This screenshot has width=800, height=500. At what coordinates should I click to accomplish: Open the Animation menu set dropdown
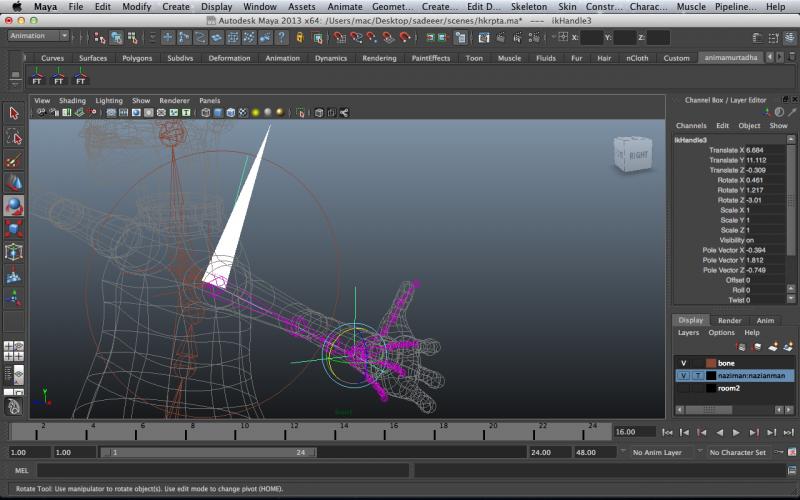point(38,36)
